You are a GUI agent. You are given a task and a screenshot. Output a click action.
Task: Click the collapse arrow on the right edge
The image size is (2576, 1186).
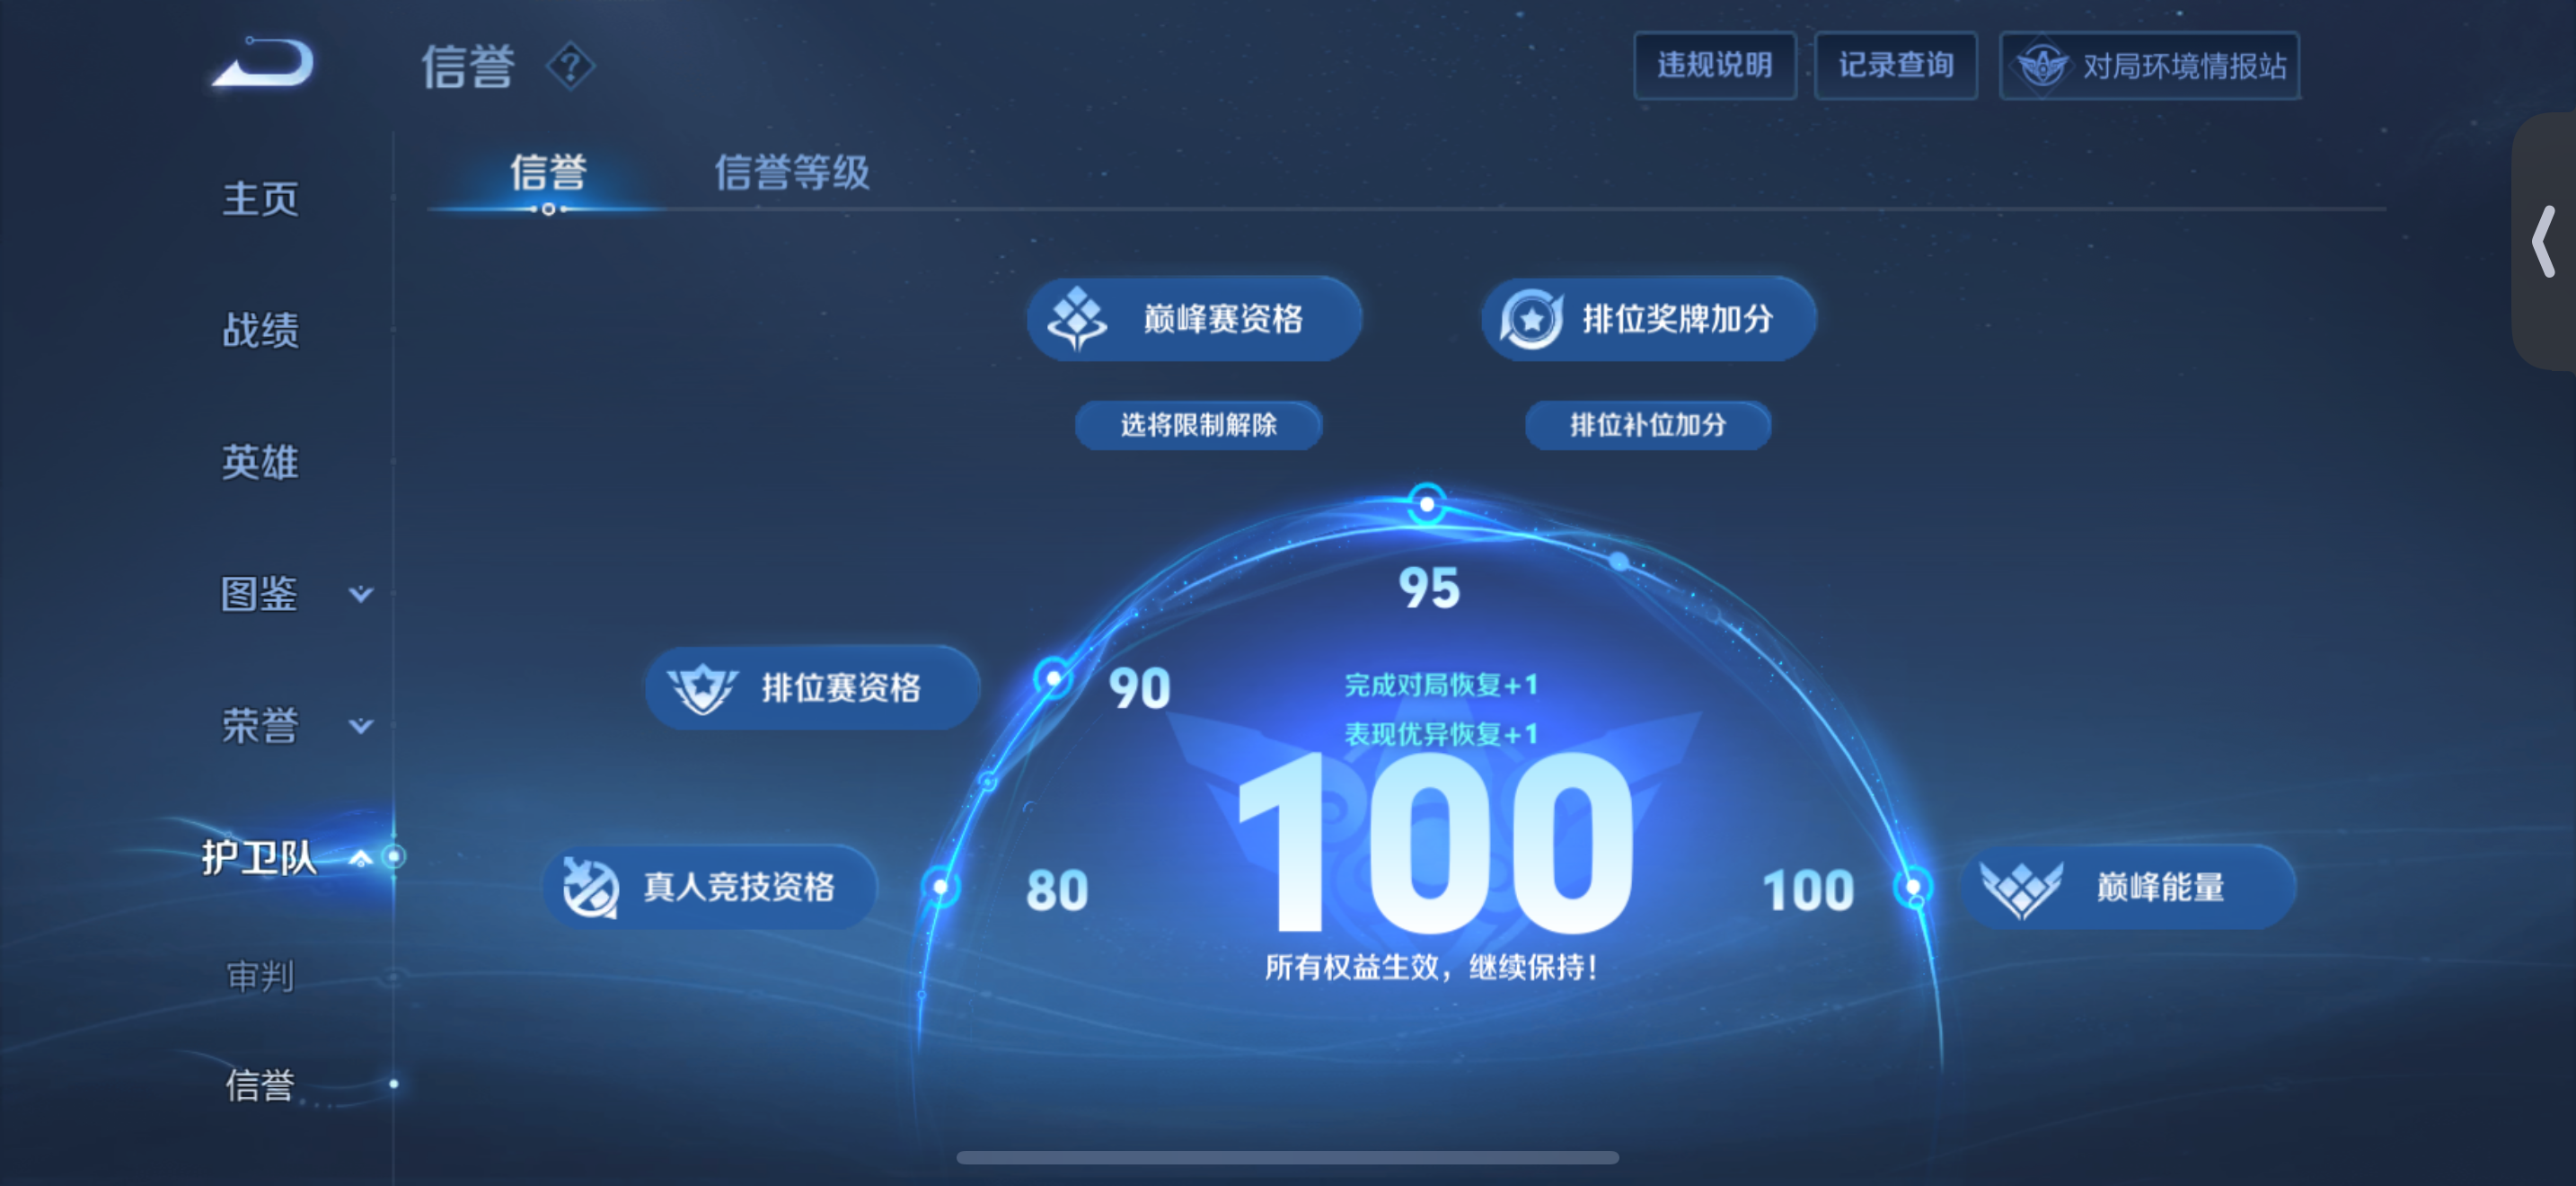[2544, 242]
